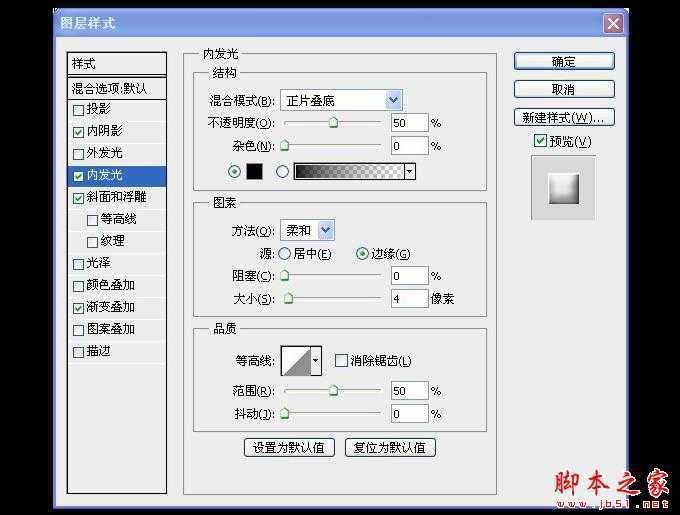Screen dimensions: 680x515
Task: Open the 渐变叠加 gradient overlay settings row
Action: (x=117, y=308)
